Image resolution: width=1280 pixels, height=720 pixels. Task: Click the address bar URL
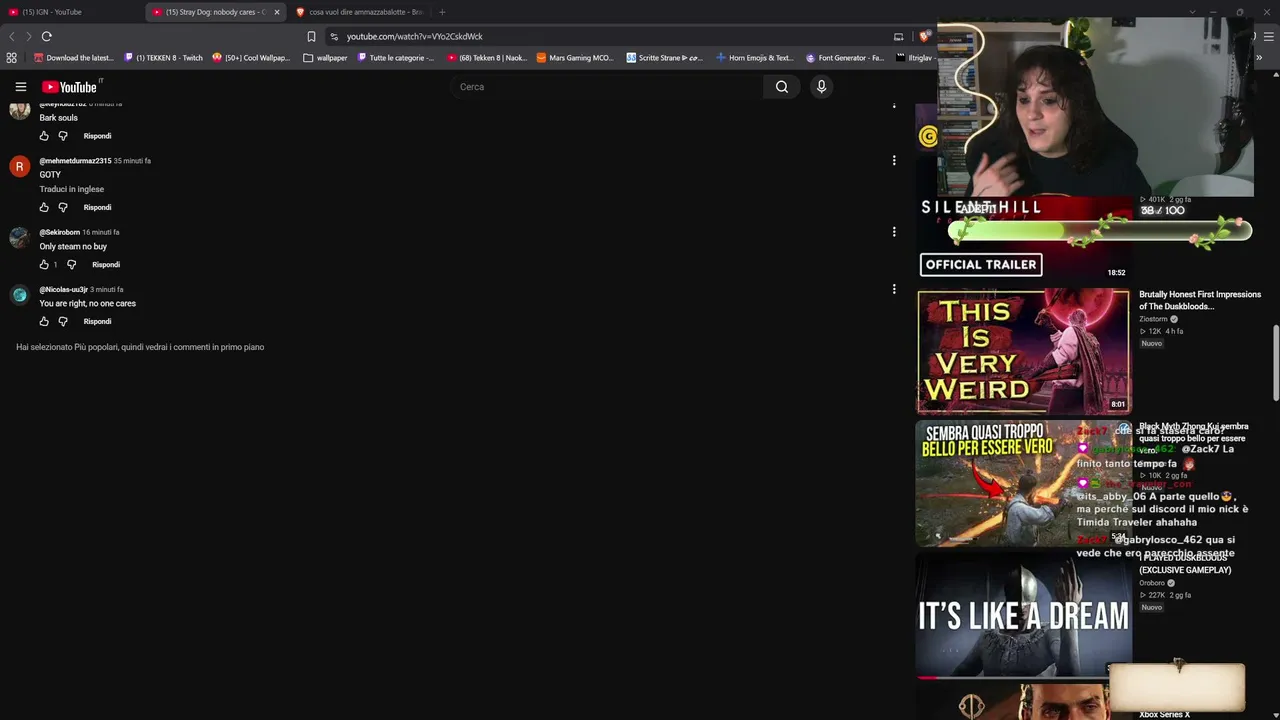pyautogui.click(x=414, y=36)
